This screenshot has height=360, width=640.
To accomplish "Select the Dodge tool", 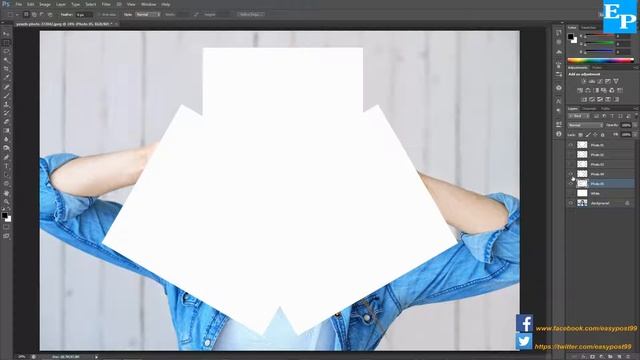I will [x=6, y=148].
